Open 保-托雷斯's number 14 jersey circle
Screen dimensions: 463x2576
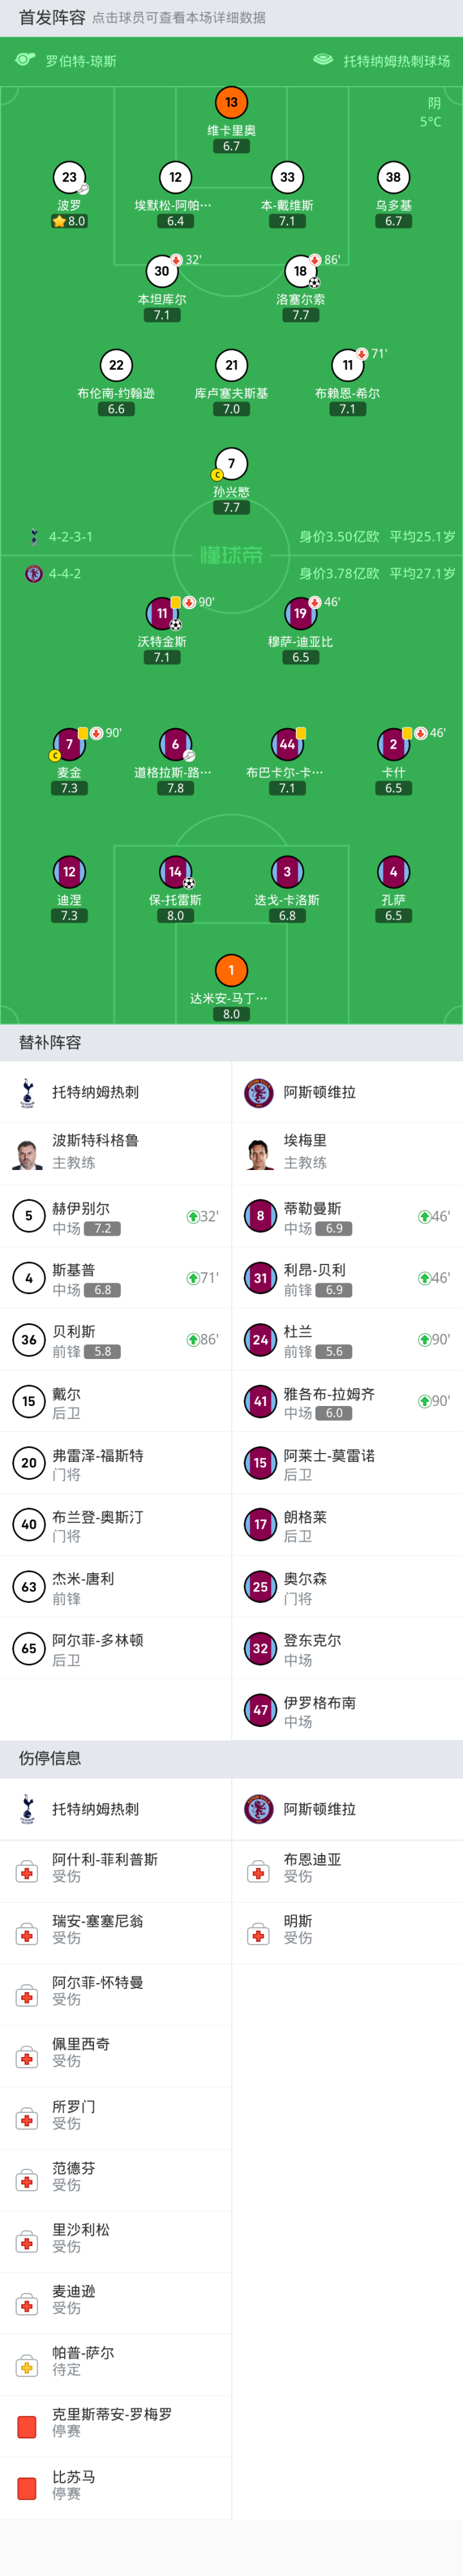[175, 872]
